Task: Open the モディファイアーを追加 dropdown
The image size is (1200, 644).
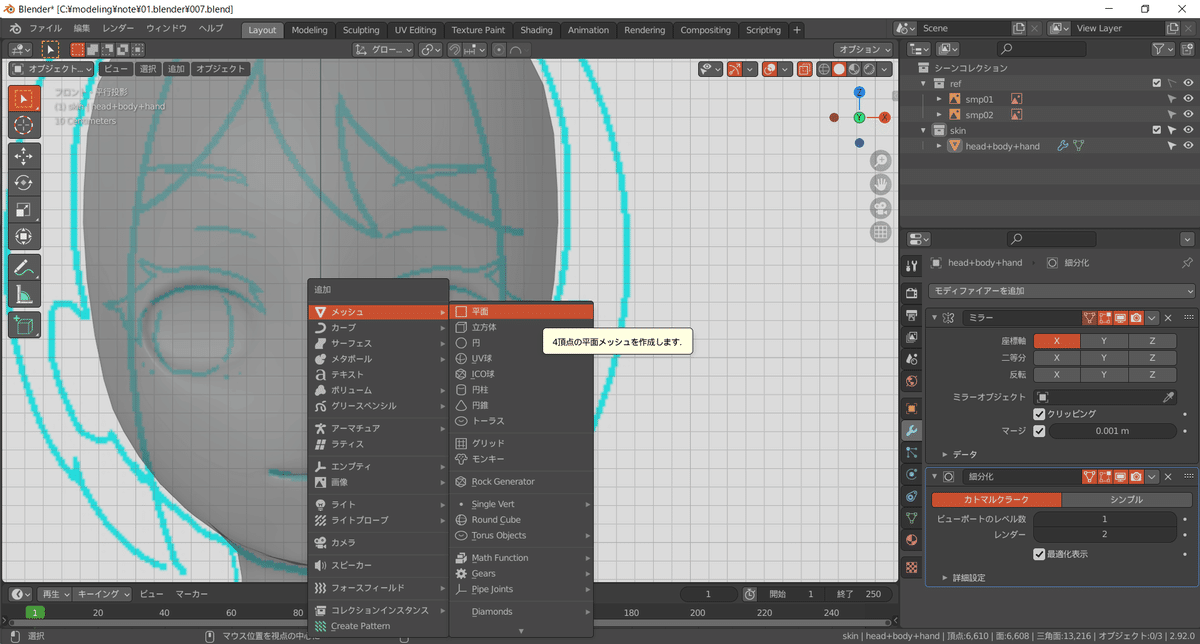Action: [1062, 291]
